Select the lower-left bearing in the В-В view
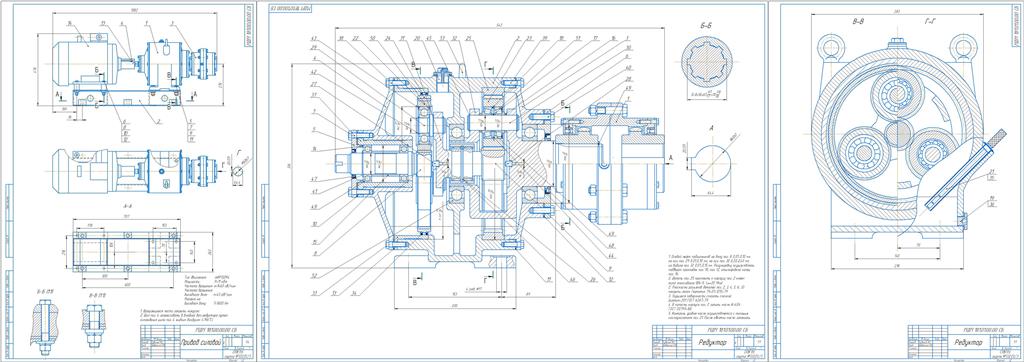 (x=861, y=153)
